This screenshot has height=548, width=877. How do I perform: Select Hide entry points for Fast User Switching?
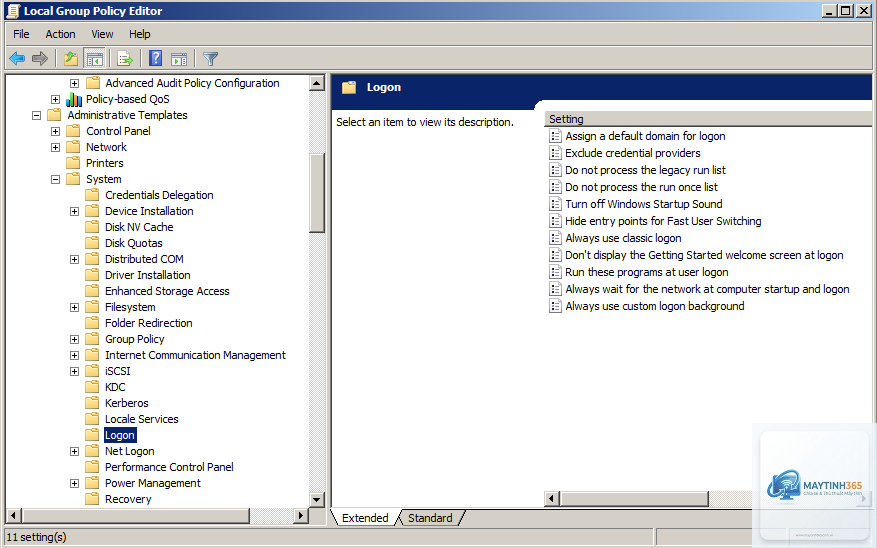pos(663,221)
